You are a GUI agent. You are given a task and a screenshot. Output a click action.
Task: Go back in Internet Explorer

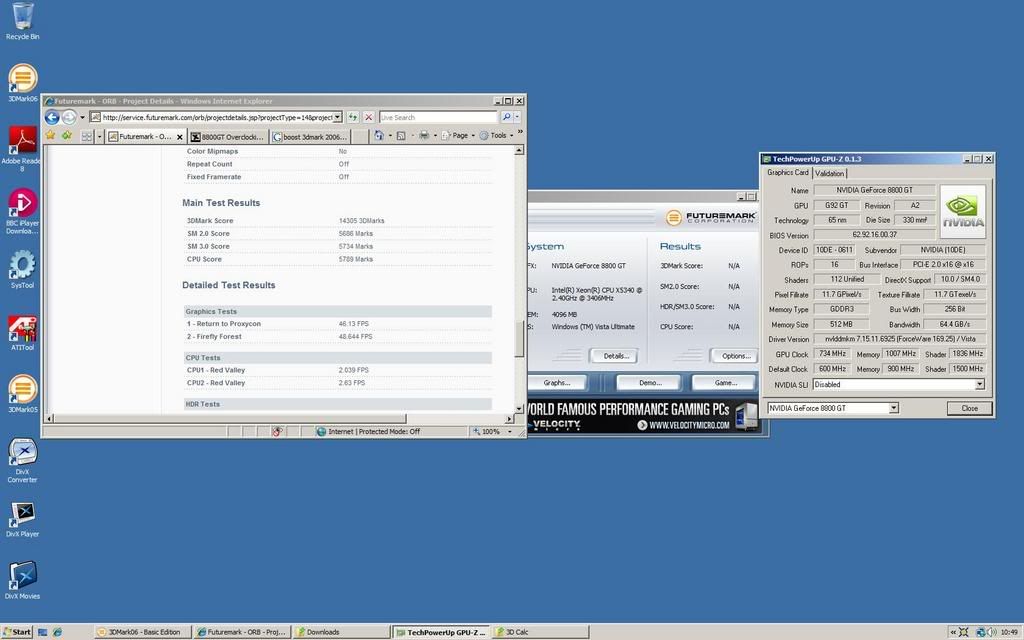52,118
